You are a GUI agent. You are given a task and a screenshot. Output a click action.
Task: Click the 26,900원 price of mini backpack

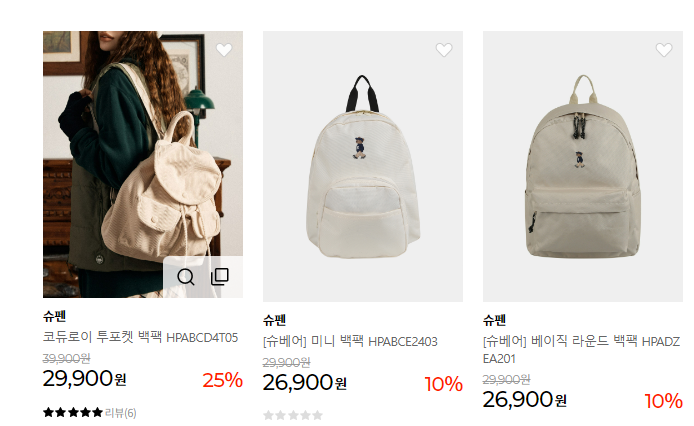coord(305,383)
